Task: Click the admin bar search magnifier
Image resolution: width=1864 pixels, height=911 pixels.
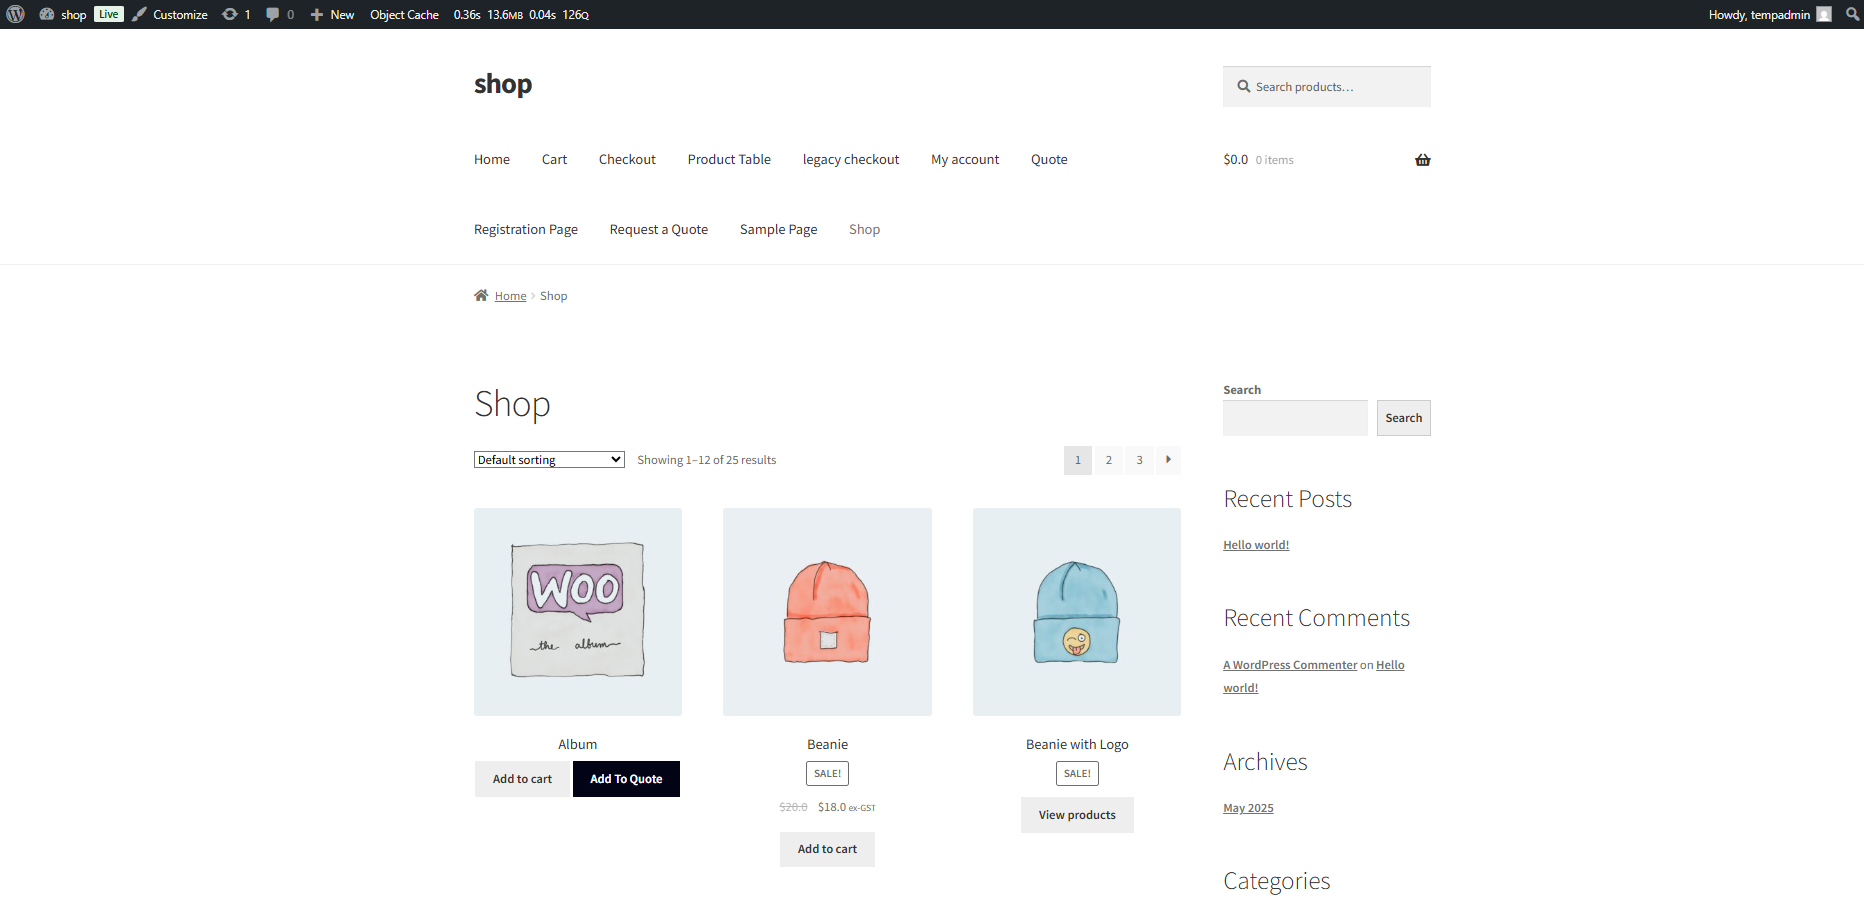Action: coord(1852,14)
